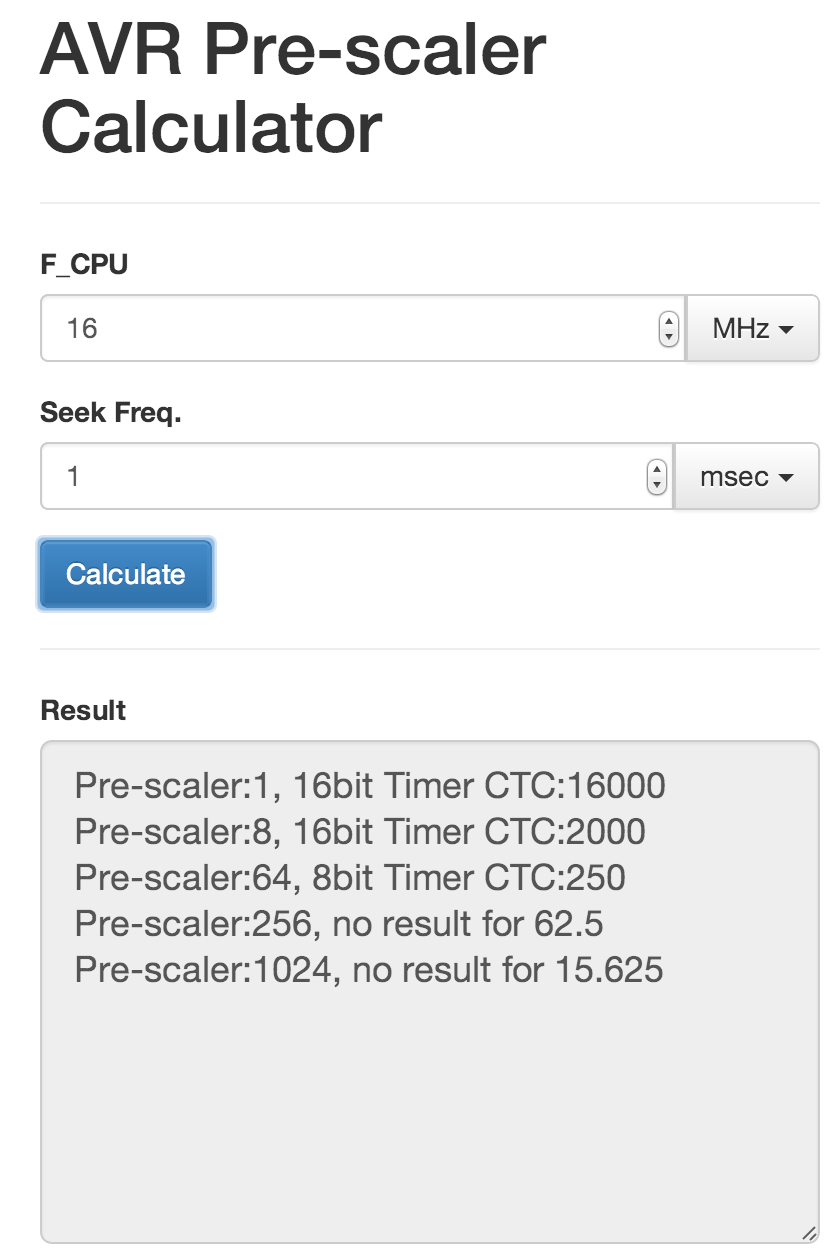840x1260 pixels.
Task: Click the Pre-scaler:256 no result line
Action: [339, 924]
